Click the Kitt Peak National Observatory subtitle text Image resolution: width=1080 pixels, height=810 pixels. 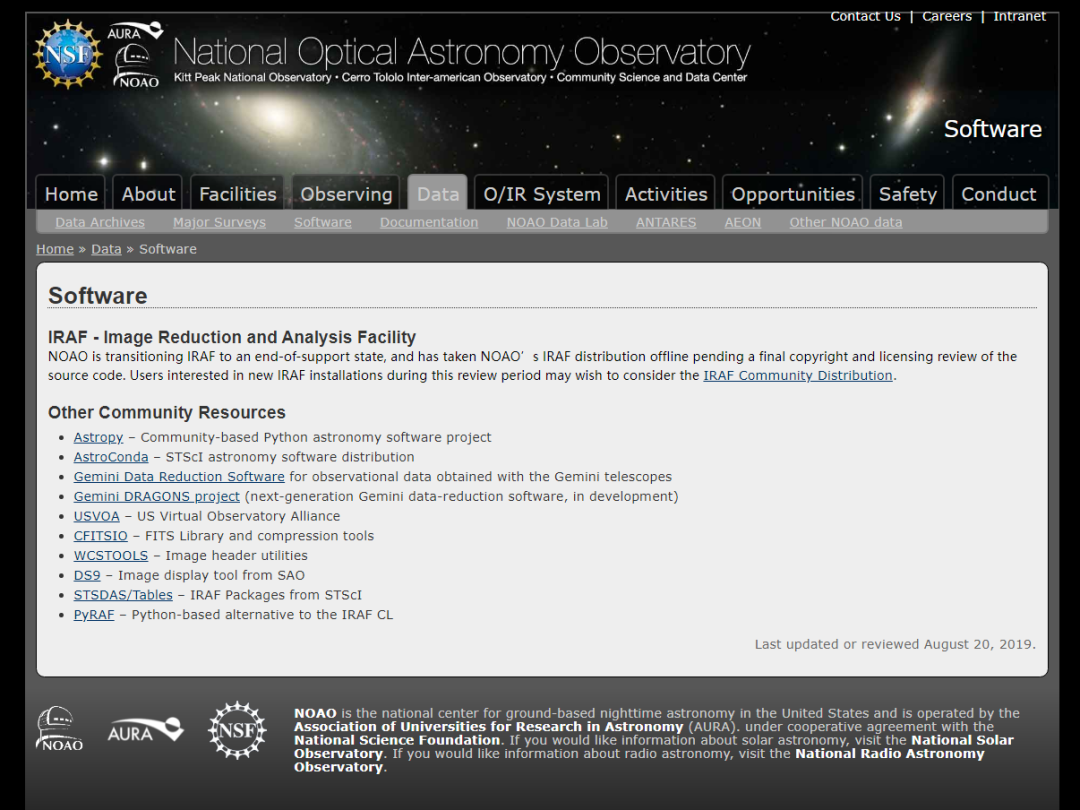[x=252, y=77]
